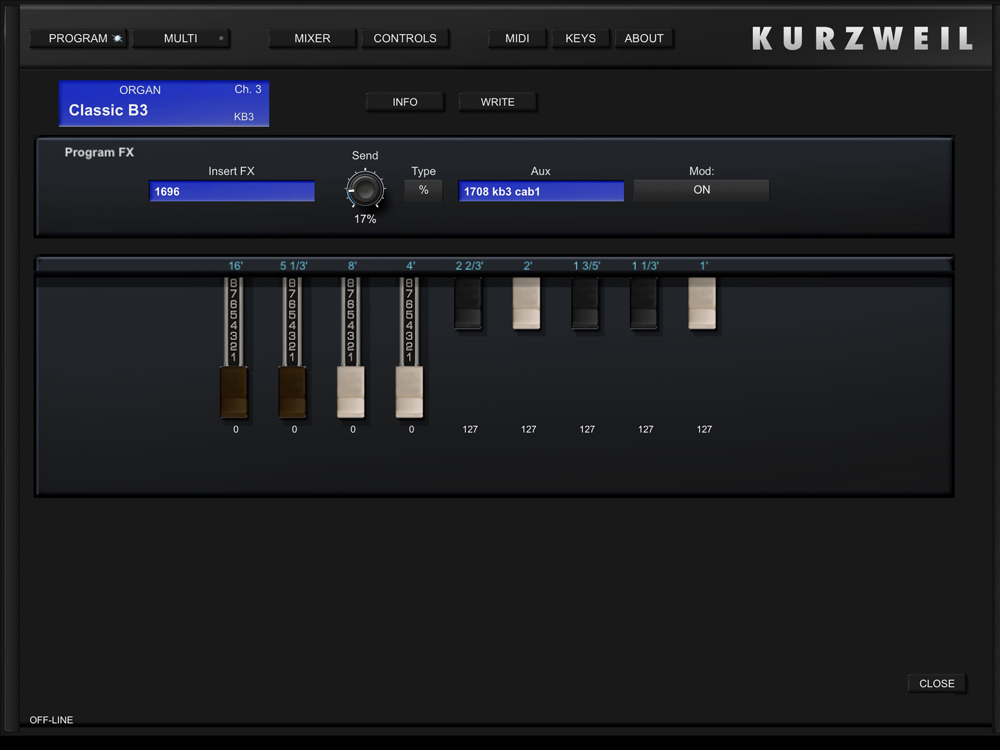Screen dimensions: 1000x750
Task: Click the 2' white drawbar
Action: pos(527,303)
